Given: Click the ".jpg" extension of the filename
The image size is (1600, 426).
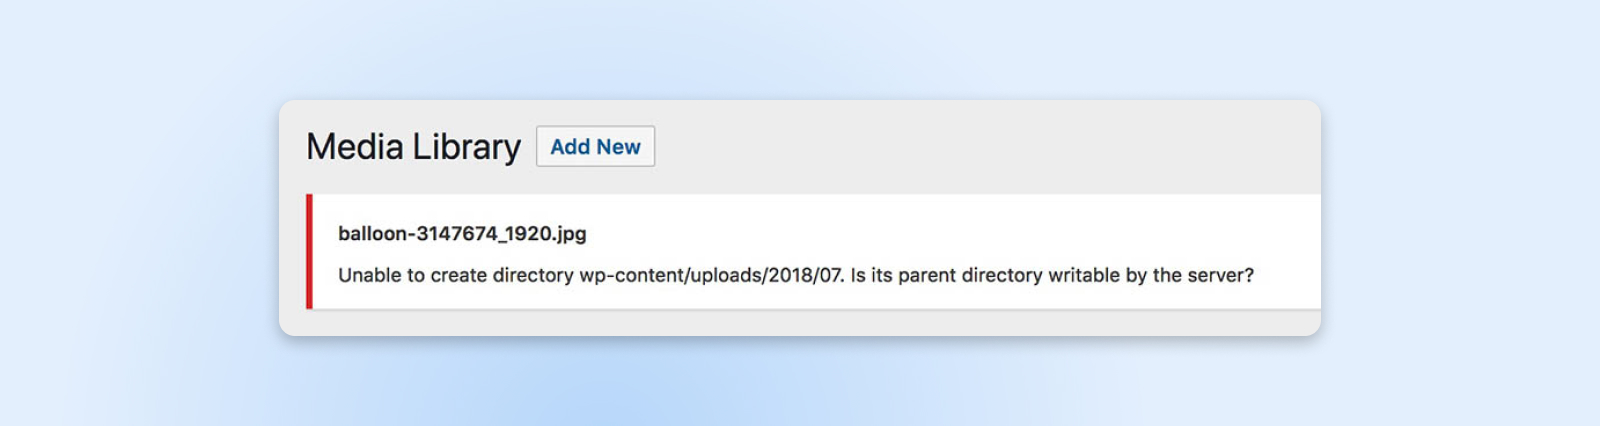Looking at the screenshot, I should click(571, 234).
